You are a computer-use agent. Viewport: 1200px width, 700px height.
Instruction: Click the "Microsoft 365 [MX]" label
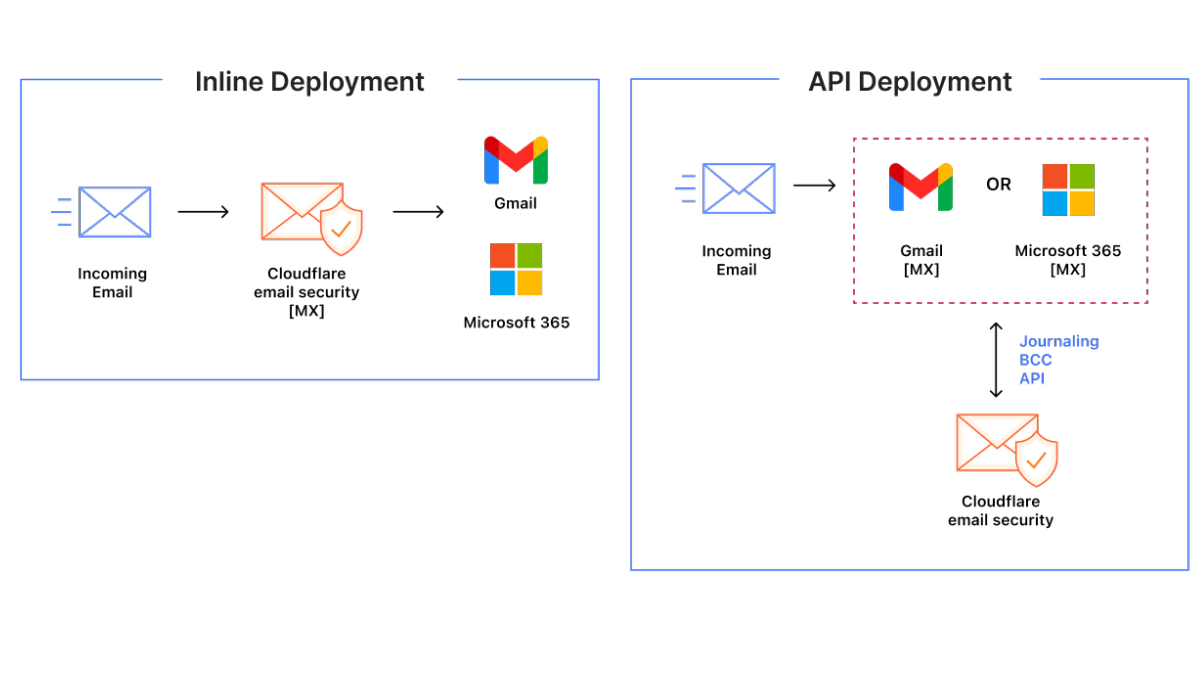pos(1068,260)
